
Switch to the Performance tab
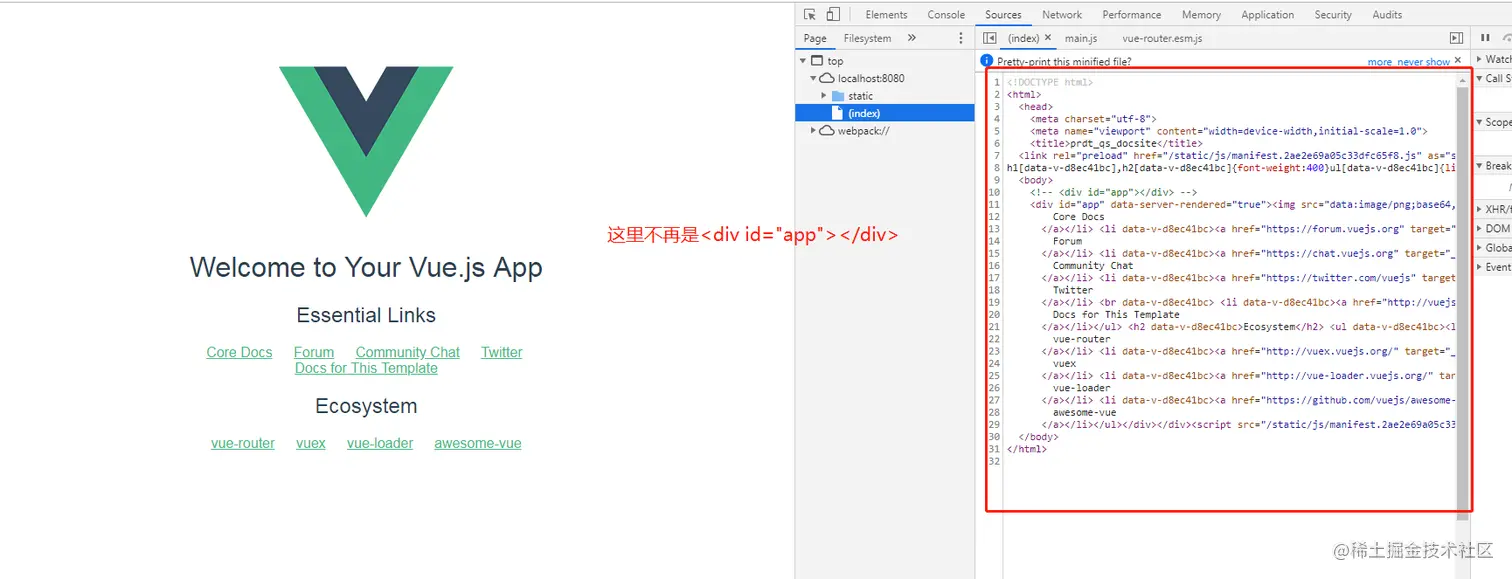tap(1132, 15)
